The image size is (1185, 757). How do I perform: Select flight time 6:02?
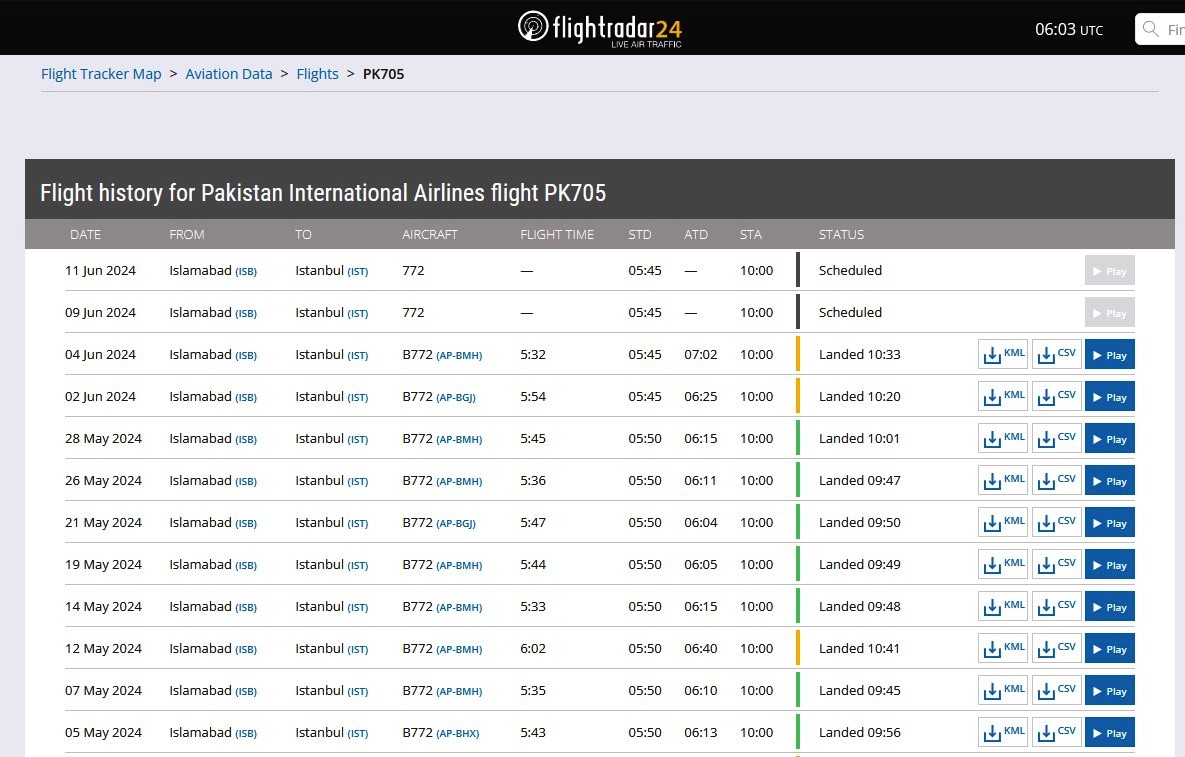[x=533, y=648]
